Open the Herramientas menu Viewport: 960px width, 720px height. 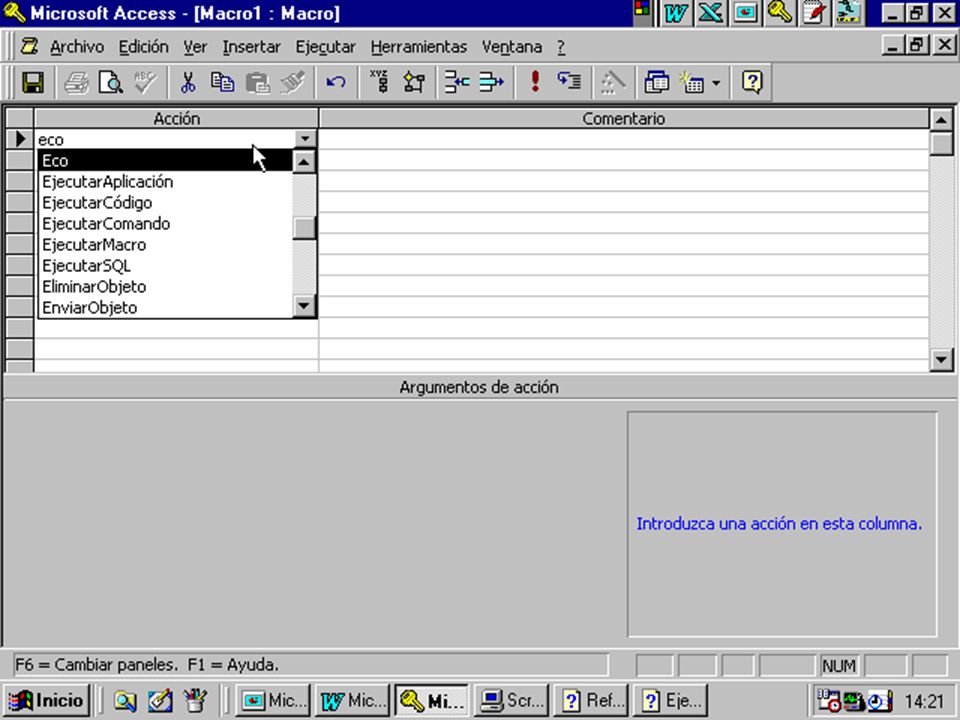(419, 47)
